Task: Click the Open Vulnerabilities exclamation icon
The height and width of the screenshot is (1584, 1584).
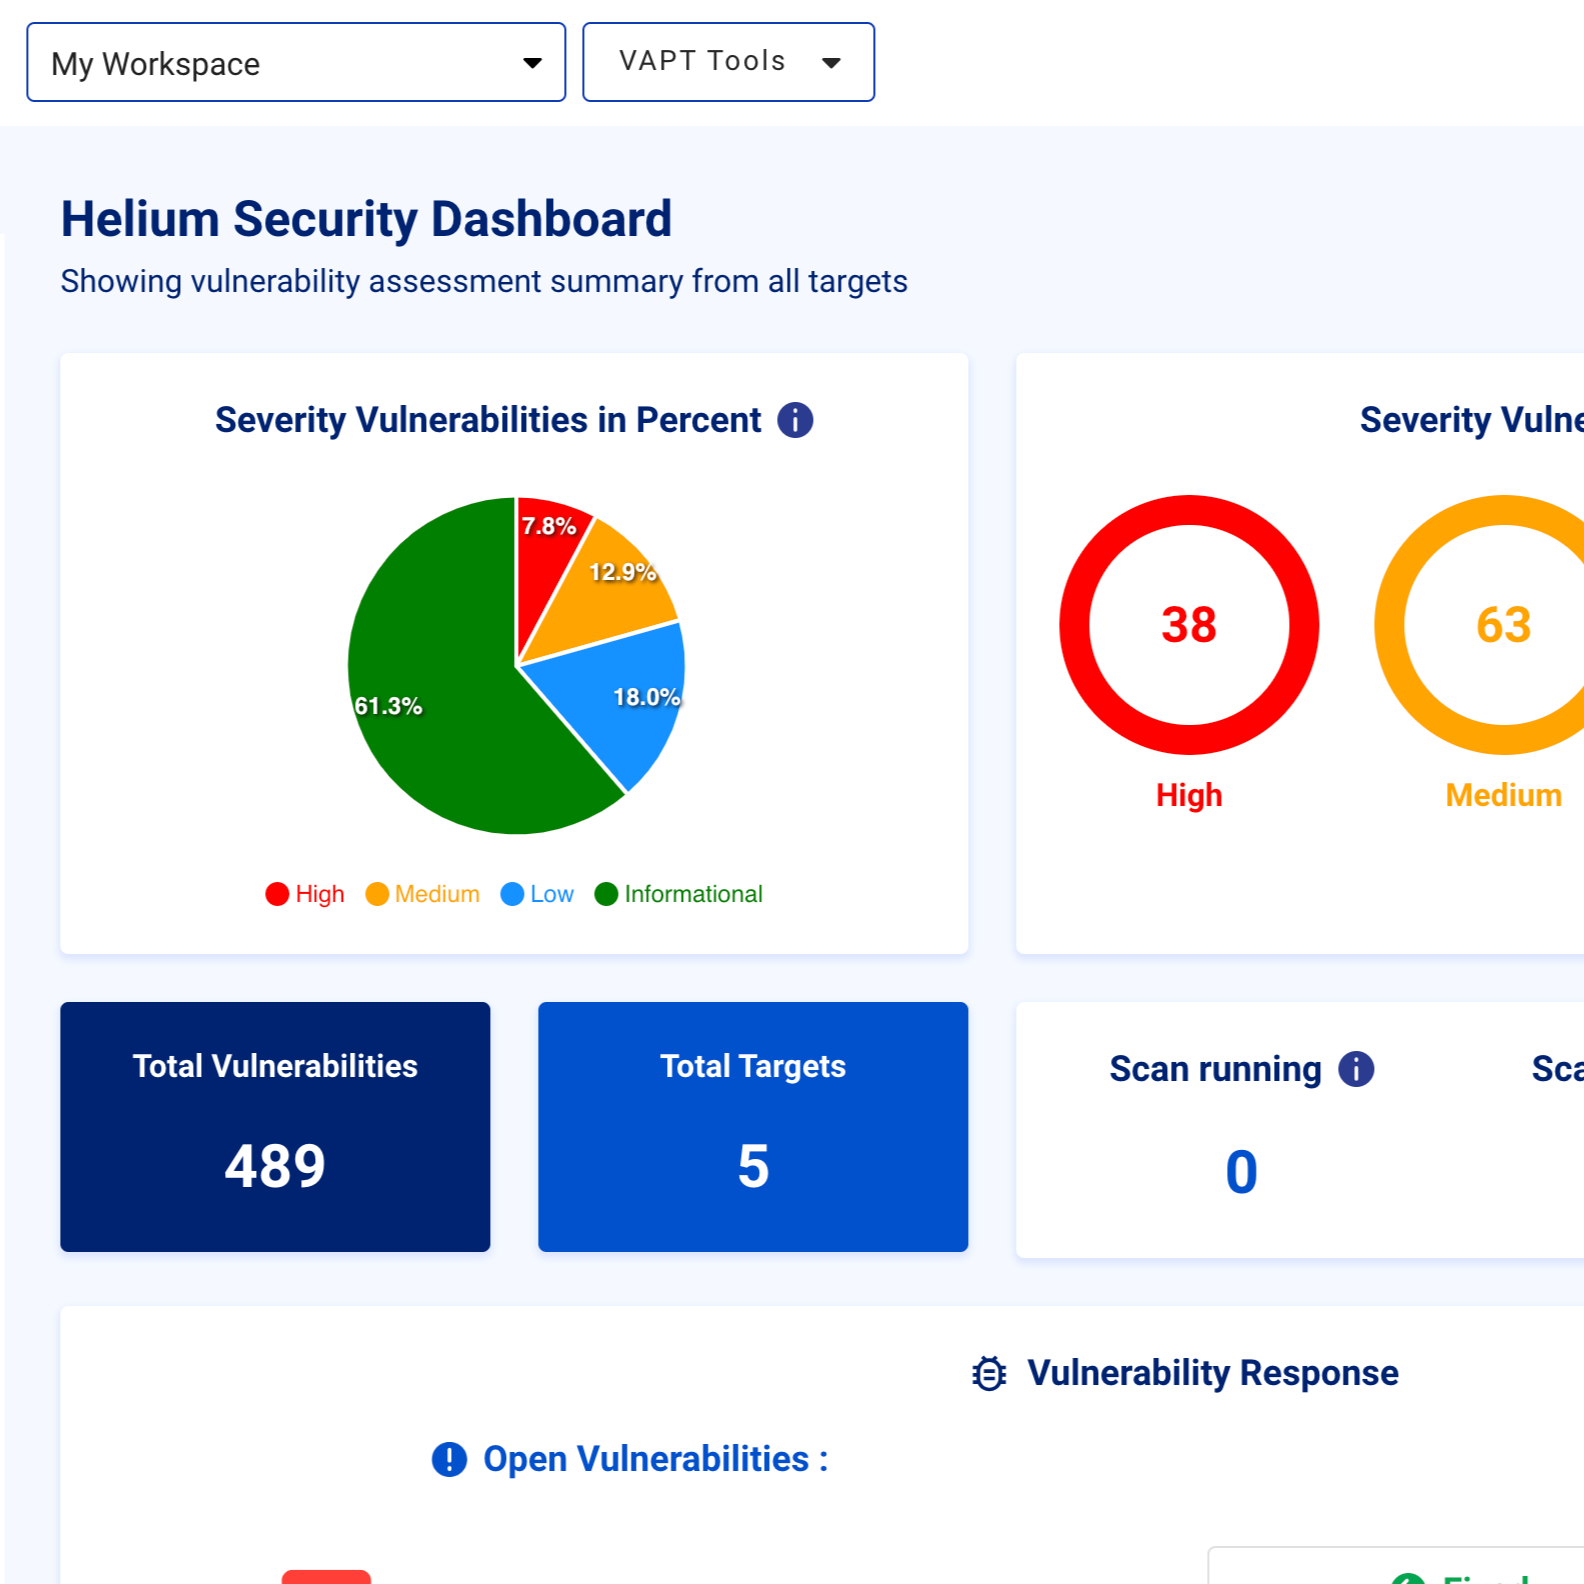Action: point(449,1460)
